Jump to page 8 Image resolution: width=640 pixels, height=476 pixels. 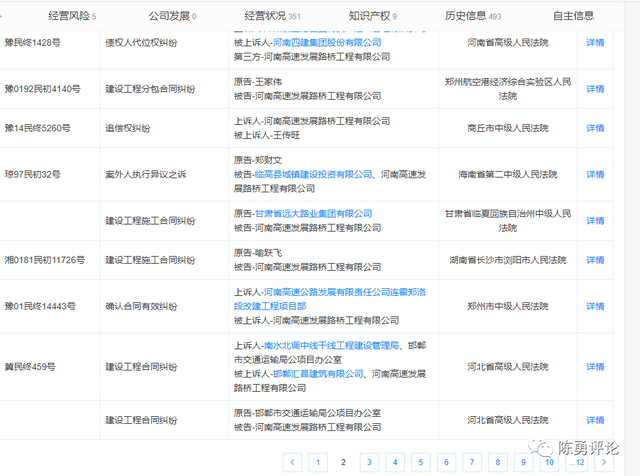(498, 462)
